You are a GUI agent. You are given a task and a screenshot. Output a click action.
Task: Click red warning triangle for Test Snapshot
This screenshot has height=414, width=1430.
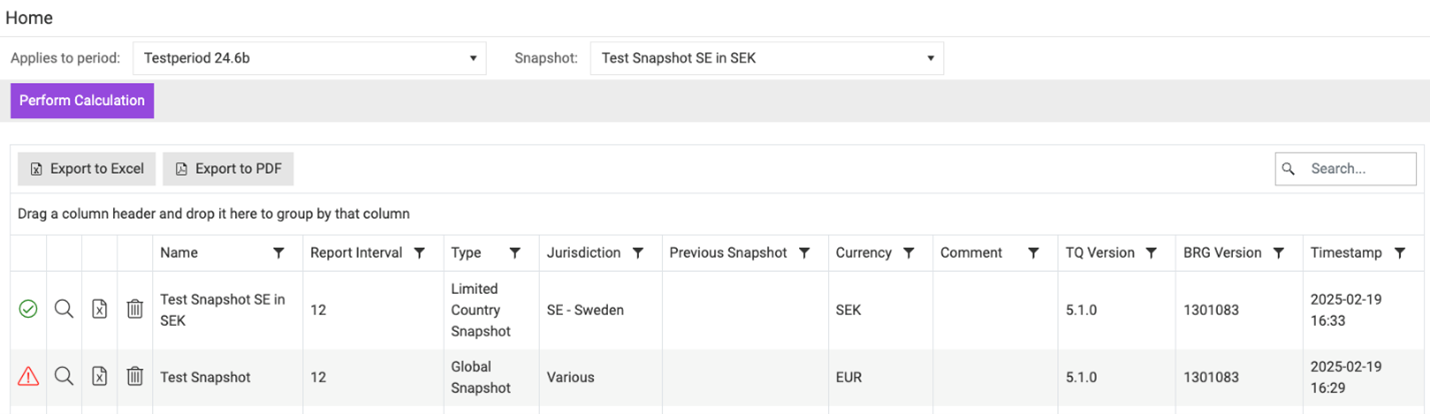28,377
